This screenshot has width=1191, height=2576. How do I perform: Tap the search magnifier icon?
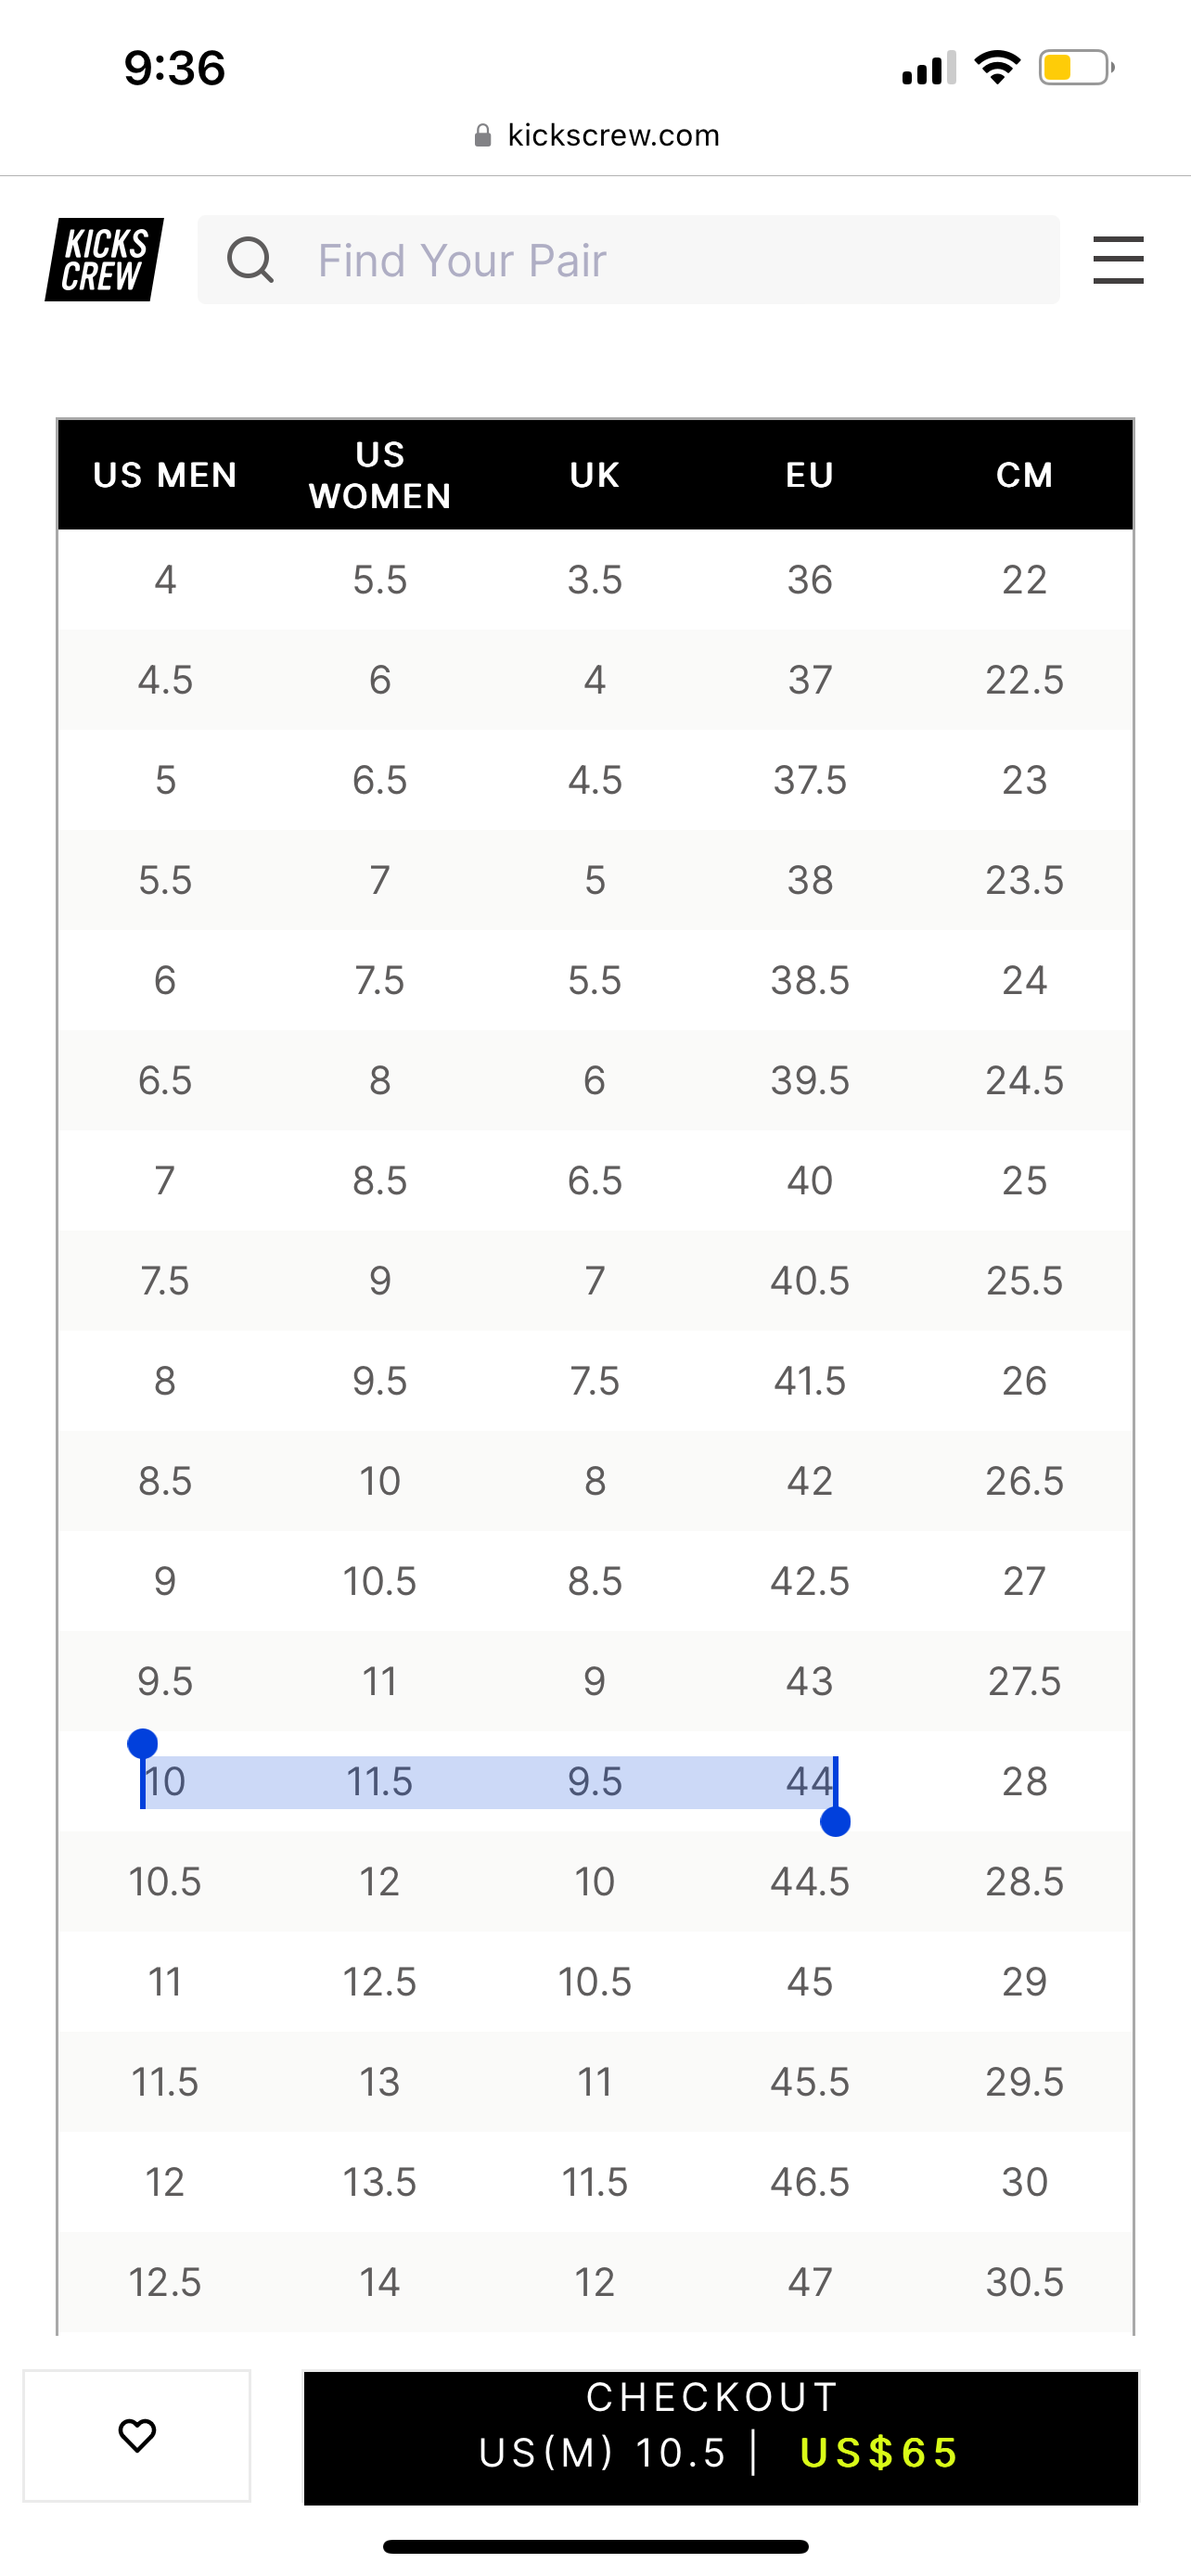click(250, 260)
